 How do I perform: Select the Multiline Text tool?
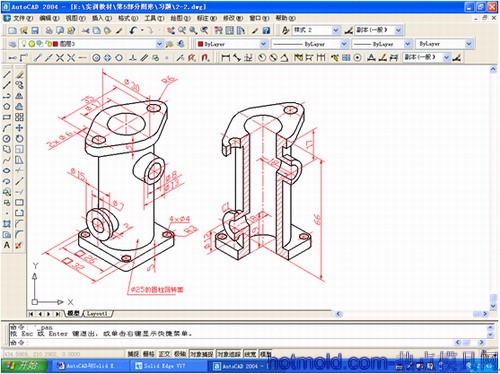click(7, 245)
